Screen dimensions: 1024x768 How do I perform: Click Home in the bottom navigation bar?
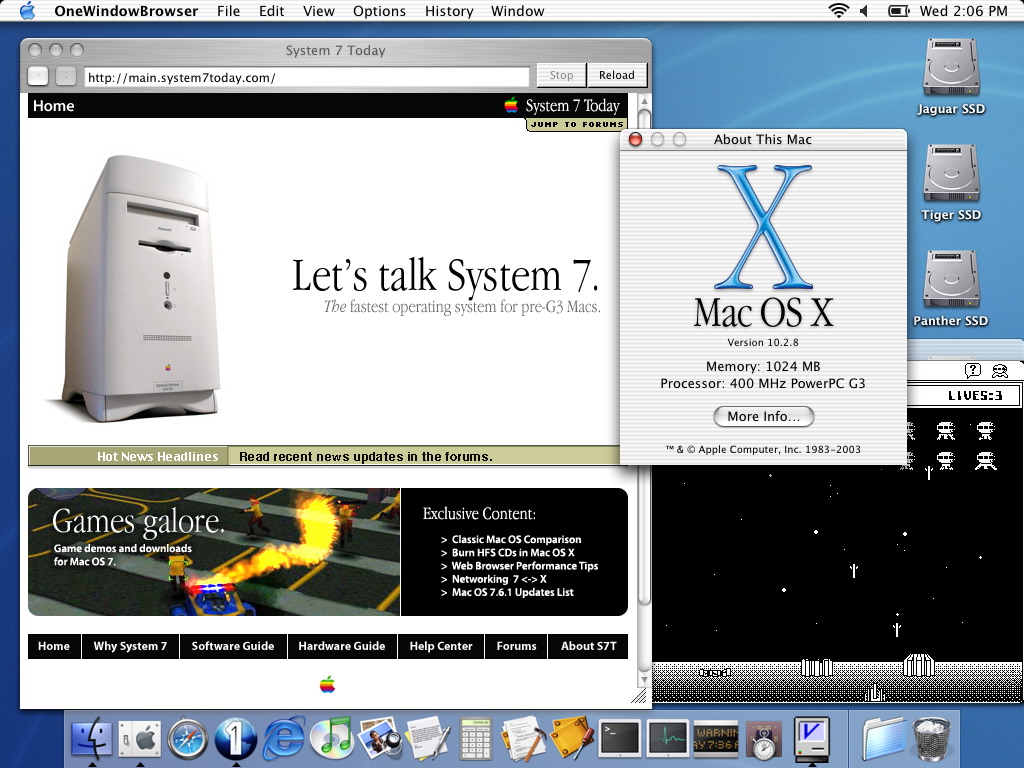pyautogui.click(x=54, y=646)
